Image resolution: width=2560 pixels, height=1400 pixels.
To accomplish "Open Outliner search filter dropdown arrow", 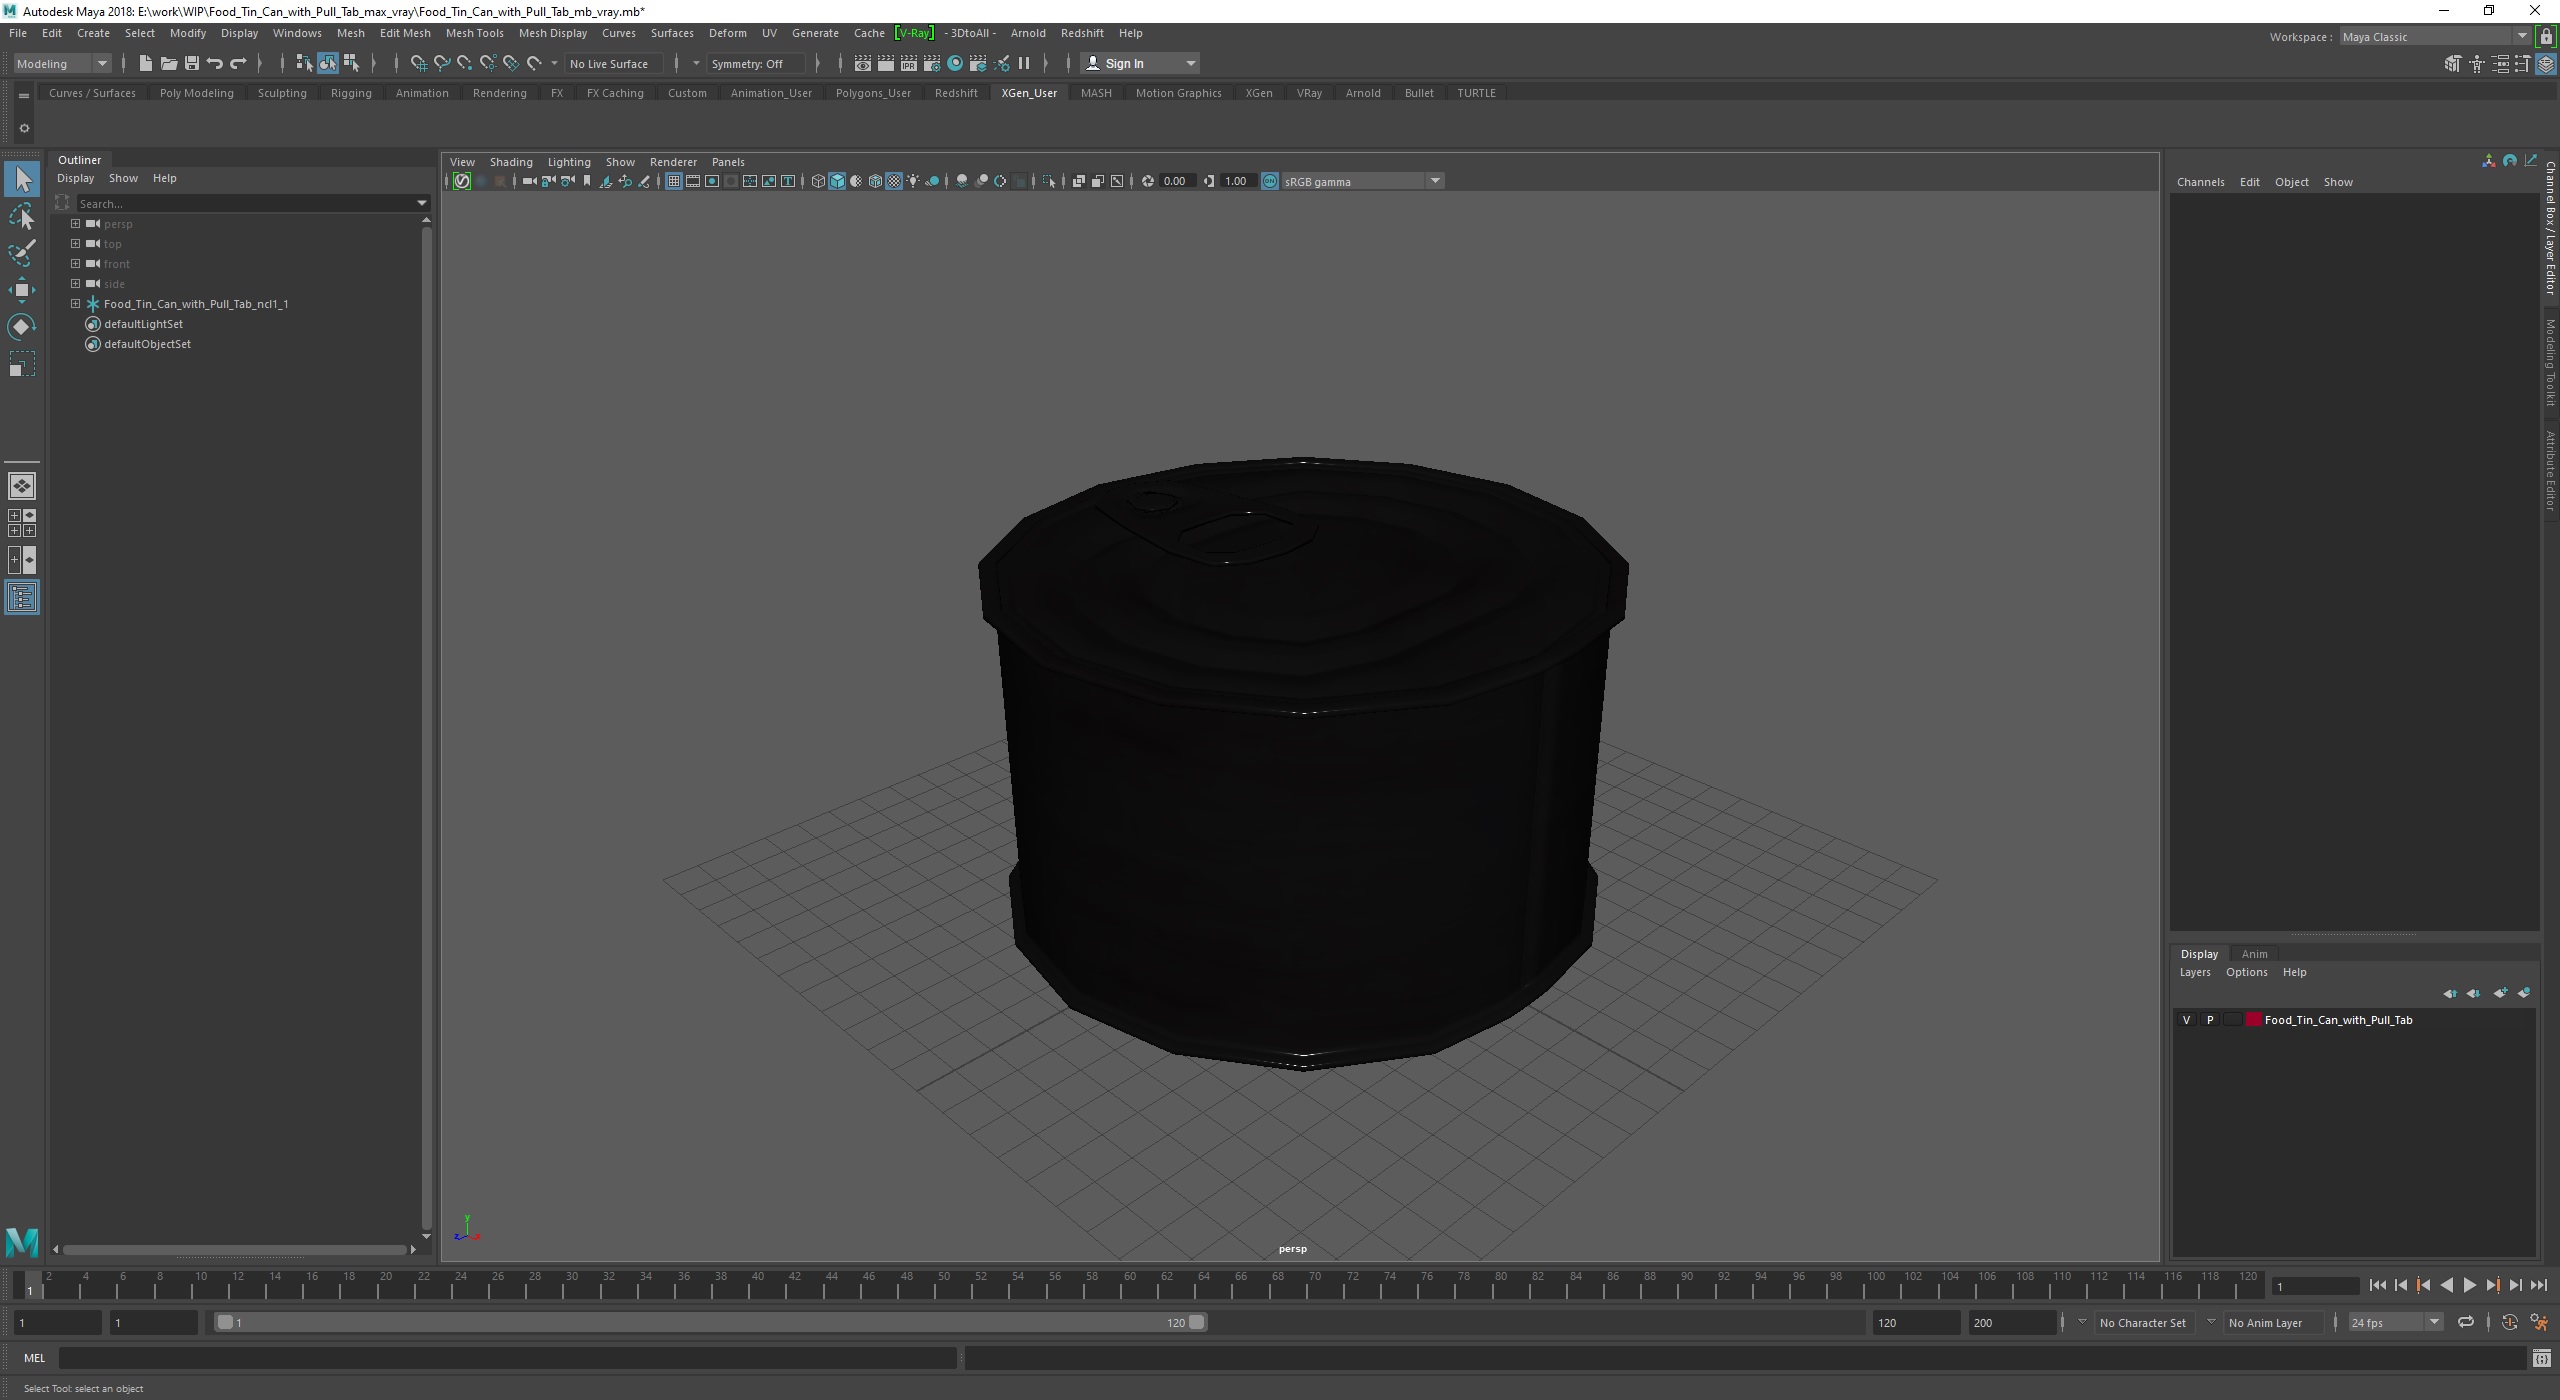I will [422, 203].
